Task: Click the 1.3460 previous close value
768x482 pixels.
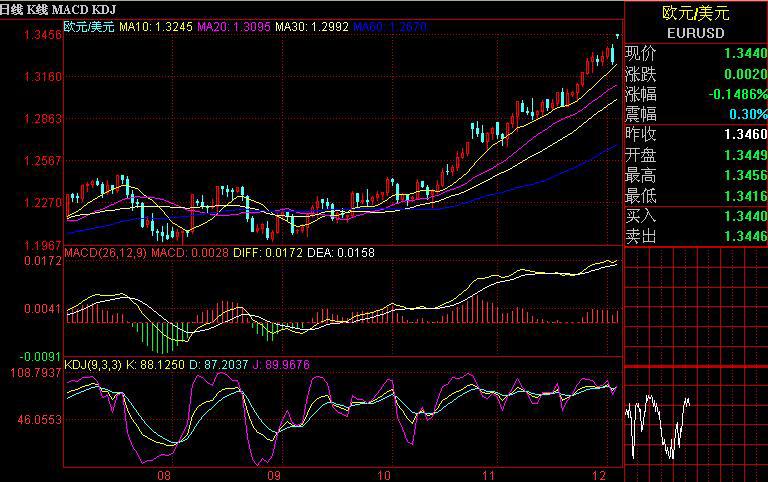Action: (745, 134)
